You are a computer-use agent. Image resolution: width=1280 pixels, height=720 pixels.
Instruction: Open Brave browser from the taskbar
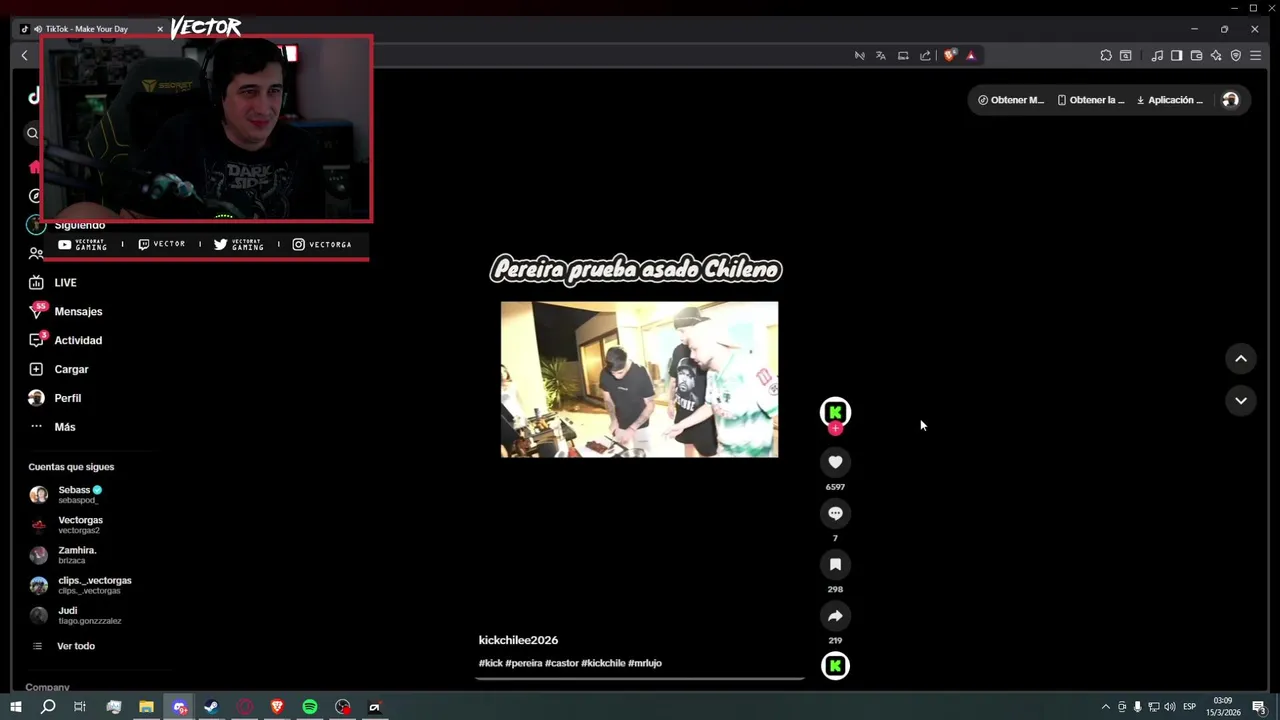coord(277,707)
